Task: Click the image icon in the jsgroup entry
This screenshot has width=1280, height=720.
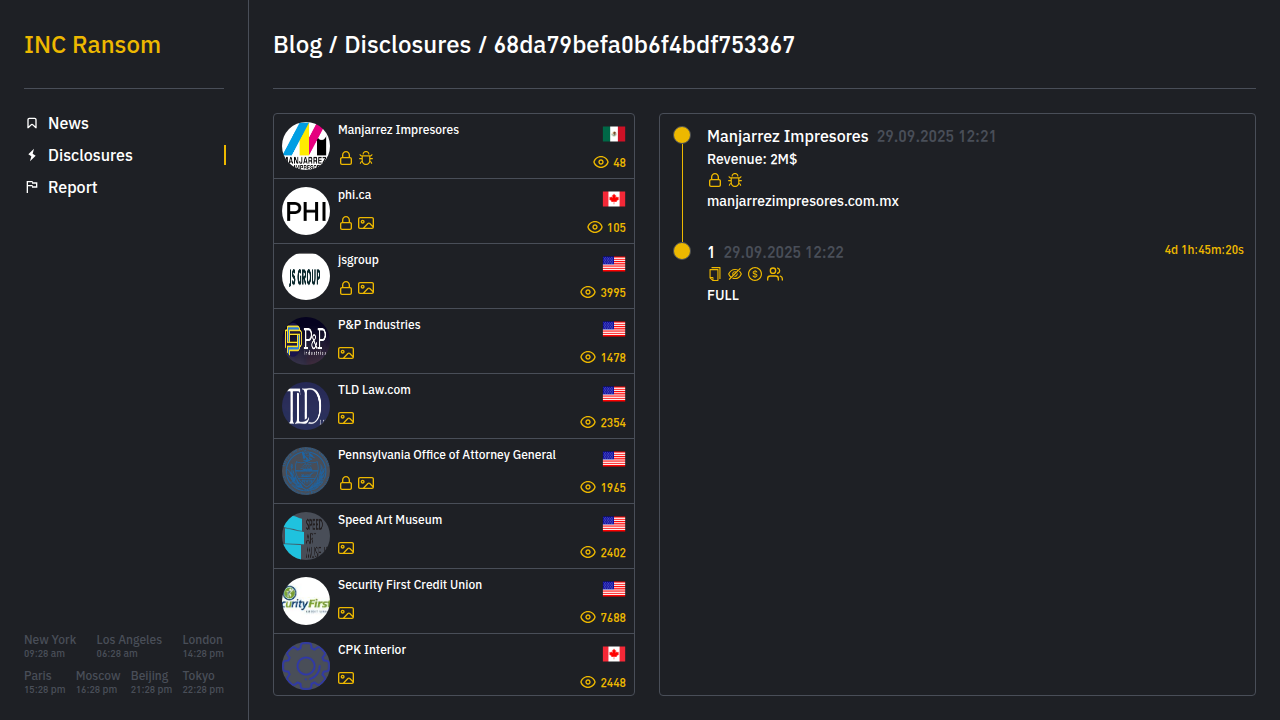Action: 366,288
